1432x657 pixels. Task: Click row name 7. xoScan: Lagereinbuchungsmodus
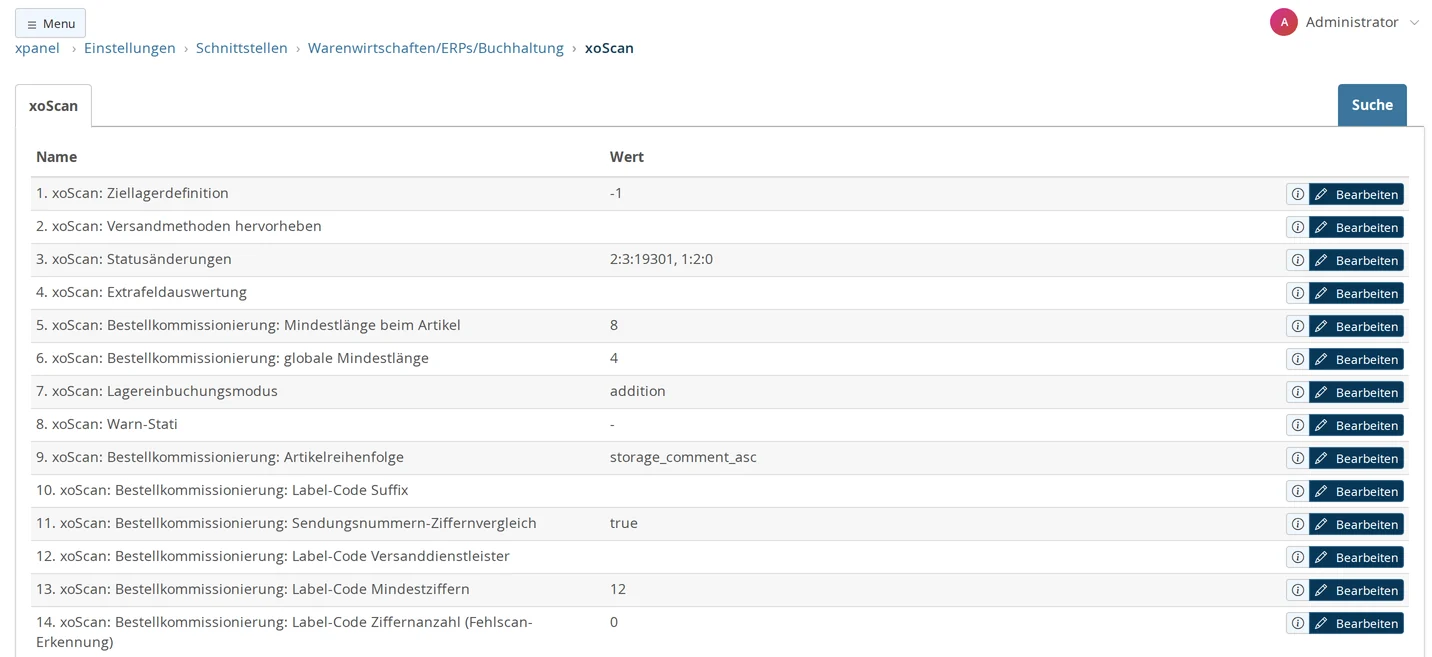(157, 391)
